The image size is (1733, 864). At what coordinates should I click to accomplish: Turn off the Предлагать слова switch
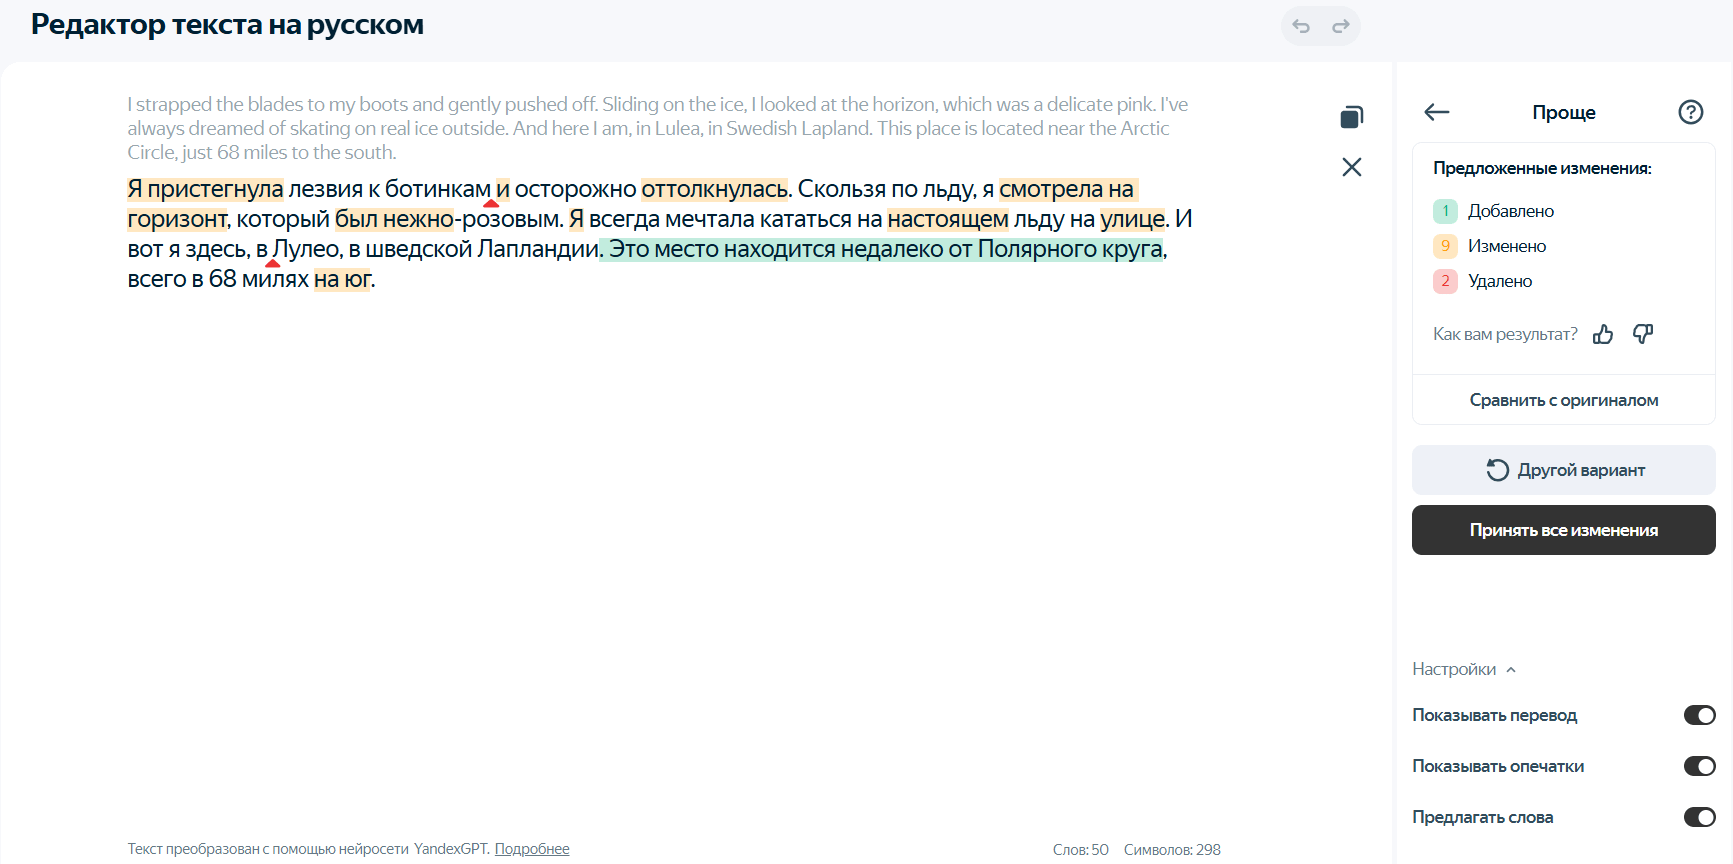point(1699,817)
